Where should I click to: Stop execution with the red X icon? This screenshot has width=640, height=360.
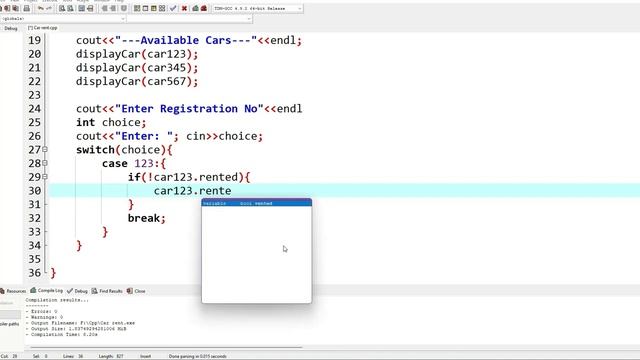point(184,8)
